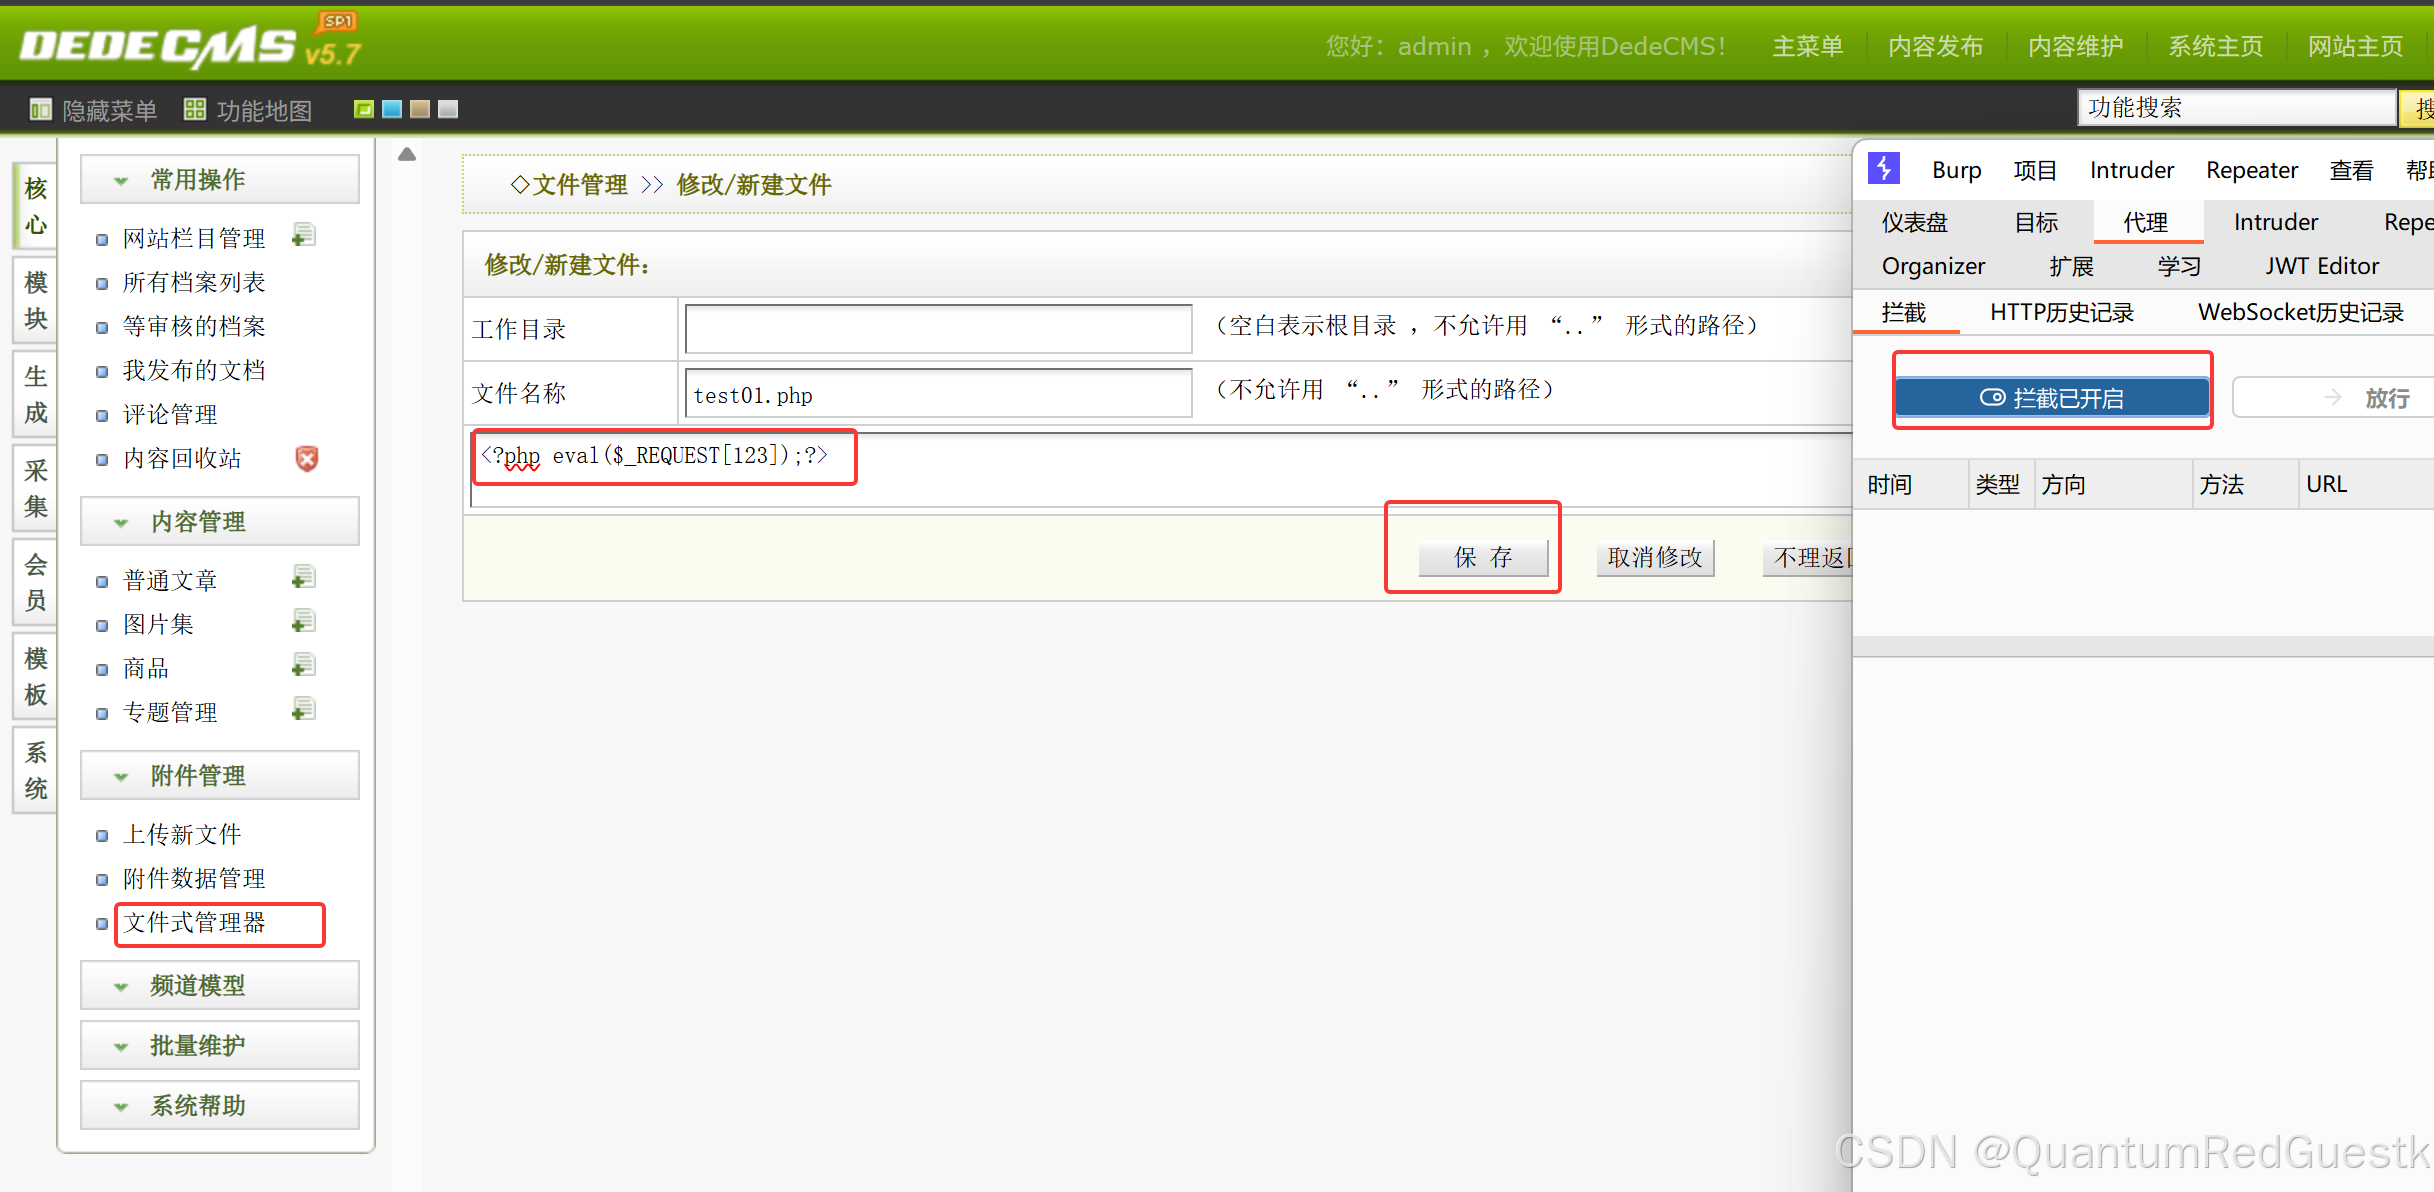
Task: Click add icon next to 图片集
Action: [x=304, y=621]
